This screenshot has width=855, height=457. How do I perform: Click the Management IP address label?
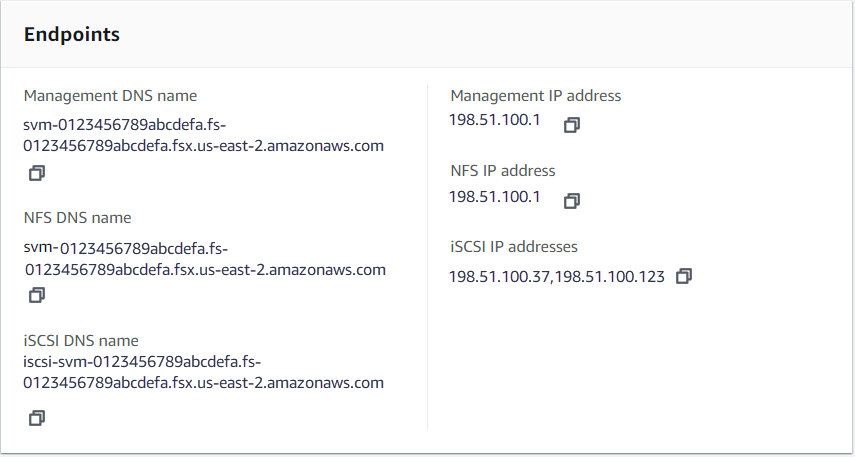[x=535, y=96]
